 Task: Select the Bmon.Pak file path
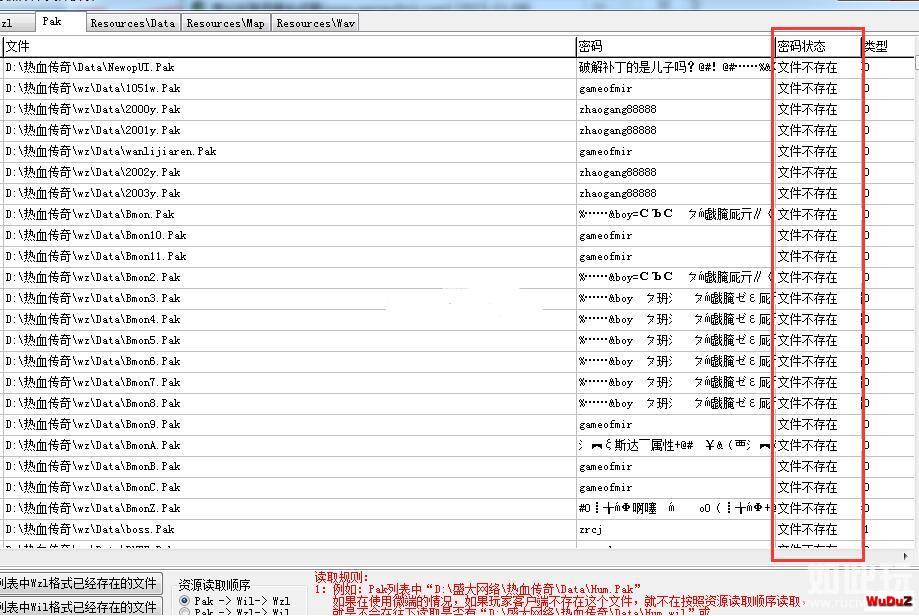[x=90, y=215]
